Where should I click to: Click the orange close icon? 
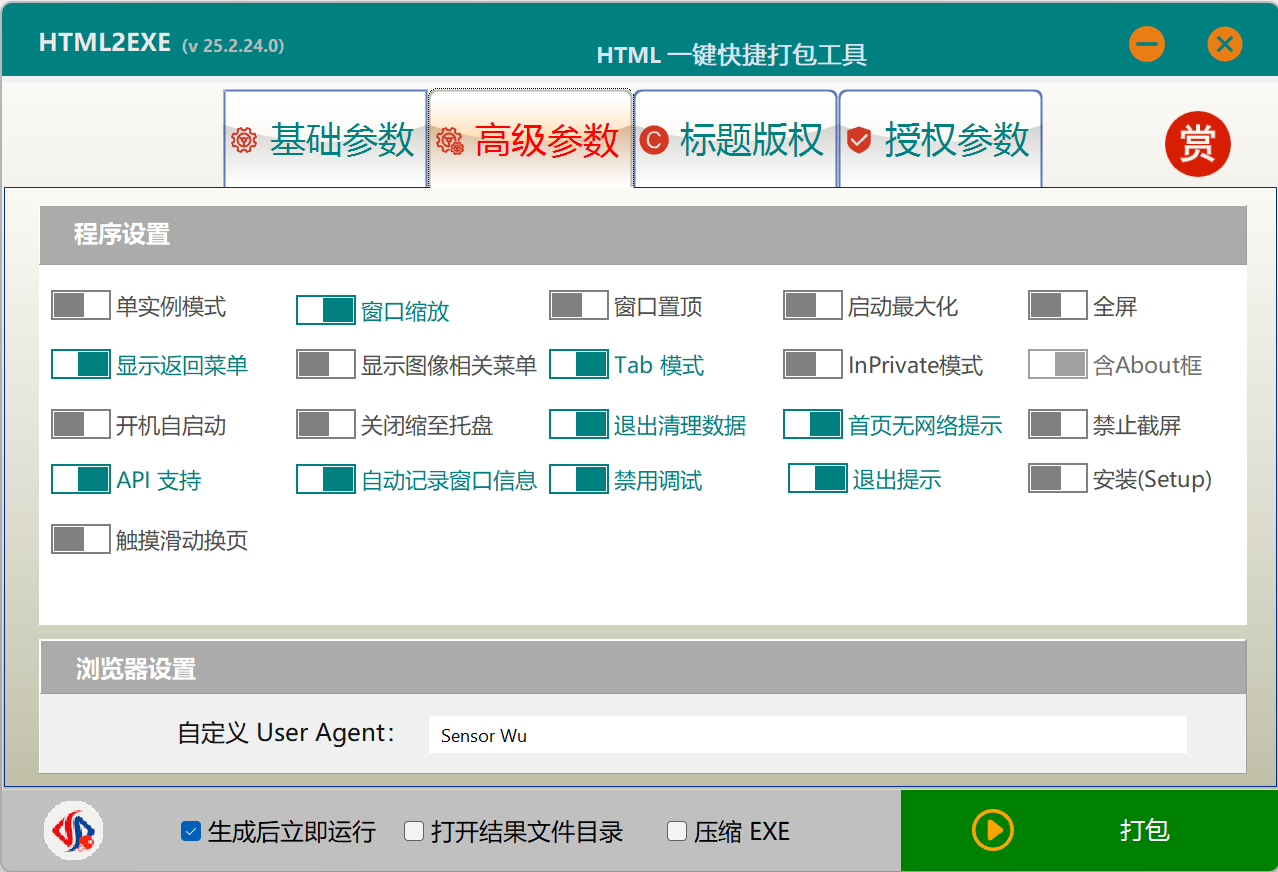1224,44
